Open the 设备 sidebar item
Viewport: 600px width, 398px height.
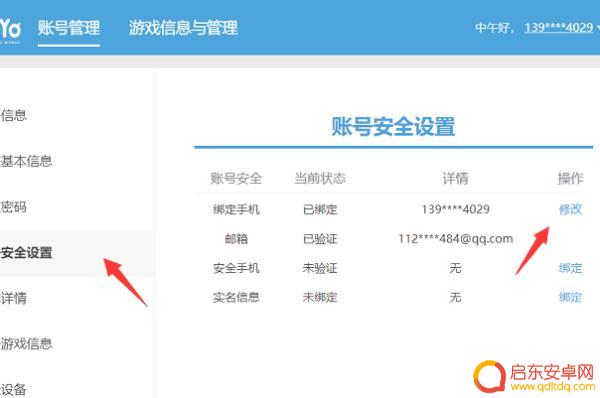click(x=13, y=390)
